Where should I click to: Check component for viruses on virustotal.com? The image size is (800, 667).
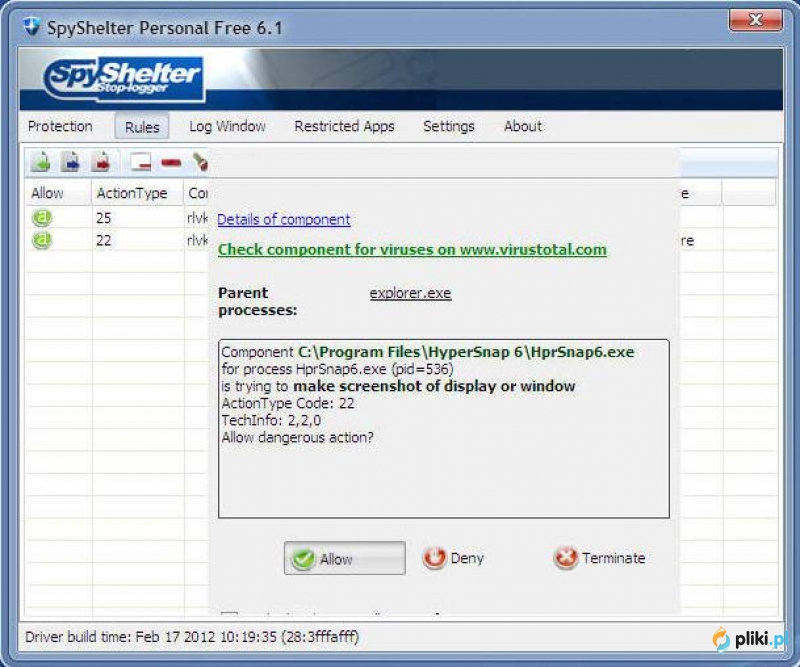[412, 250]
